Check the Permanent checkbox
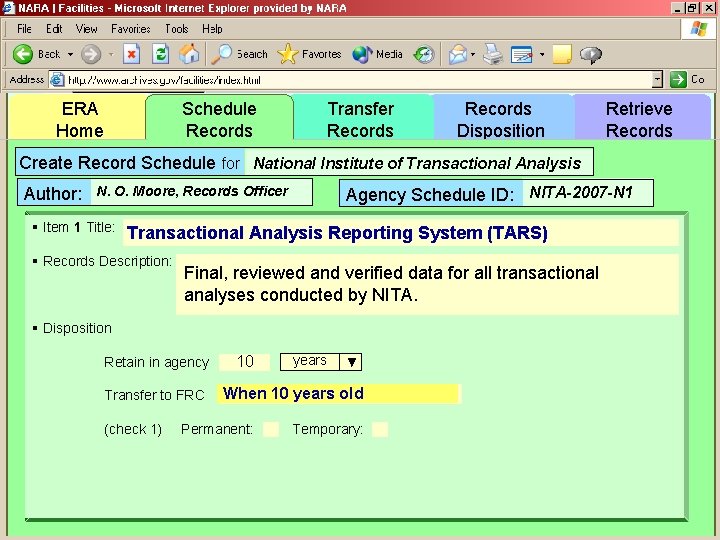 pos(270,429)
